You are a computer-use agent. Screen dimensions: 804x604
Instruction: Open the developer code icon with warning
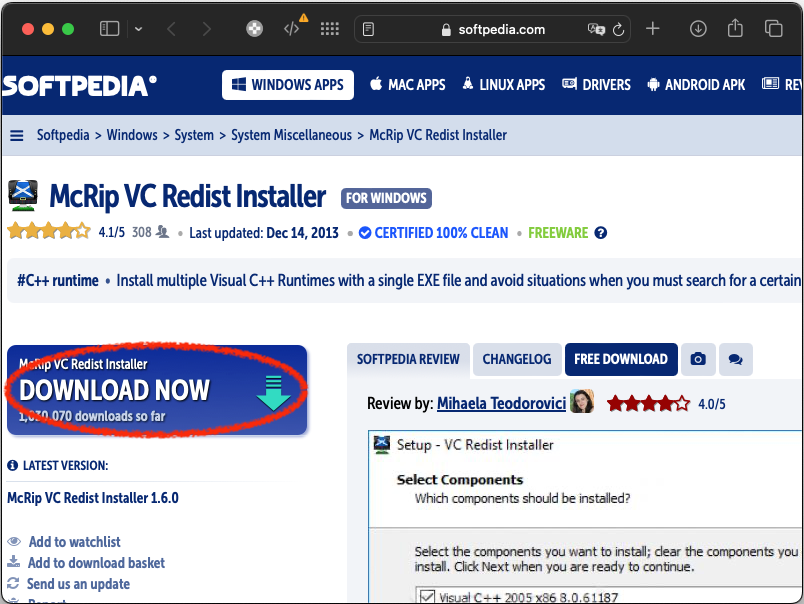[293, 27]
